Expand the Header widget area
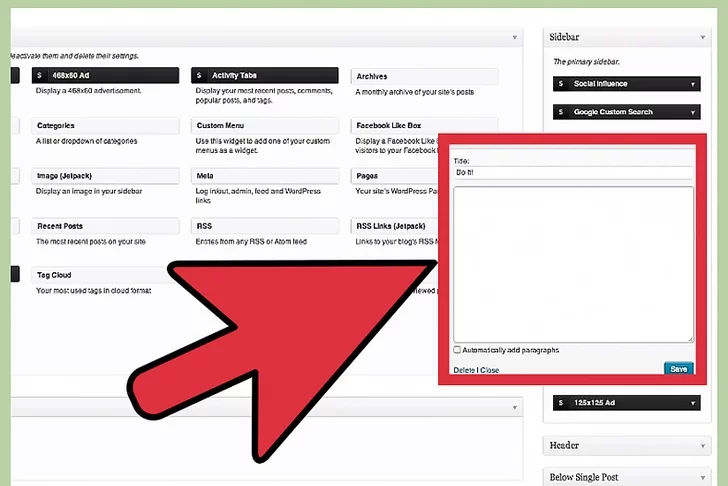The width and height of the screenshot is (728, 486). (x=706, y=445)
